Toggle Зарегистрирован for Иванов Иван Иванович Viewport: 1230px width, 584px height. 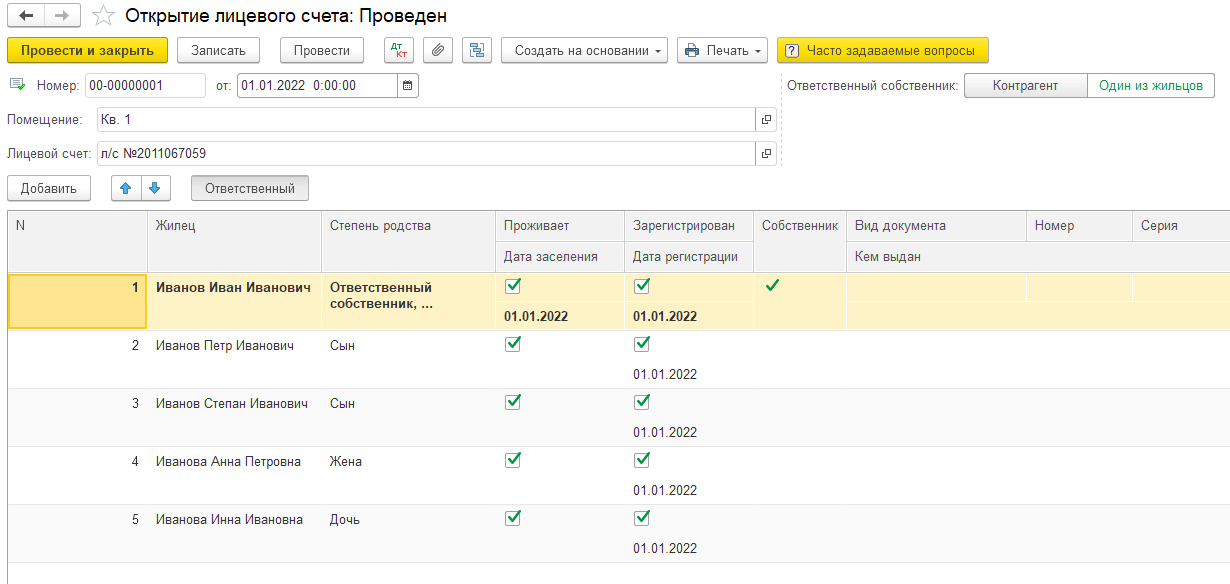[x=642, y=286]
